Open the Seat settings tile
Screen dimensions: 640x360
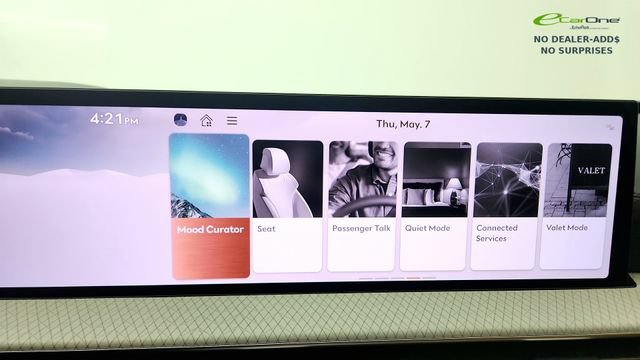pos(287,206)
